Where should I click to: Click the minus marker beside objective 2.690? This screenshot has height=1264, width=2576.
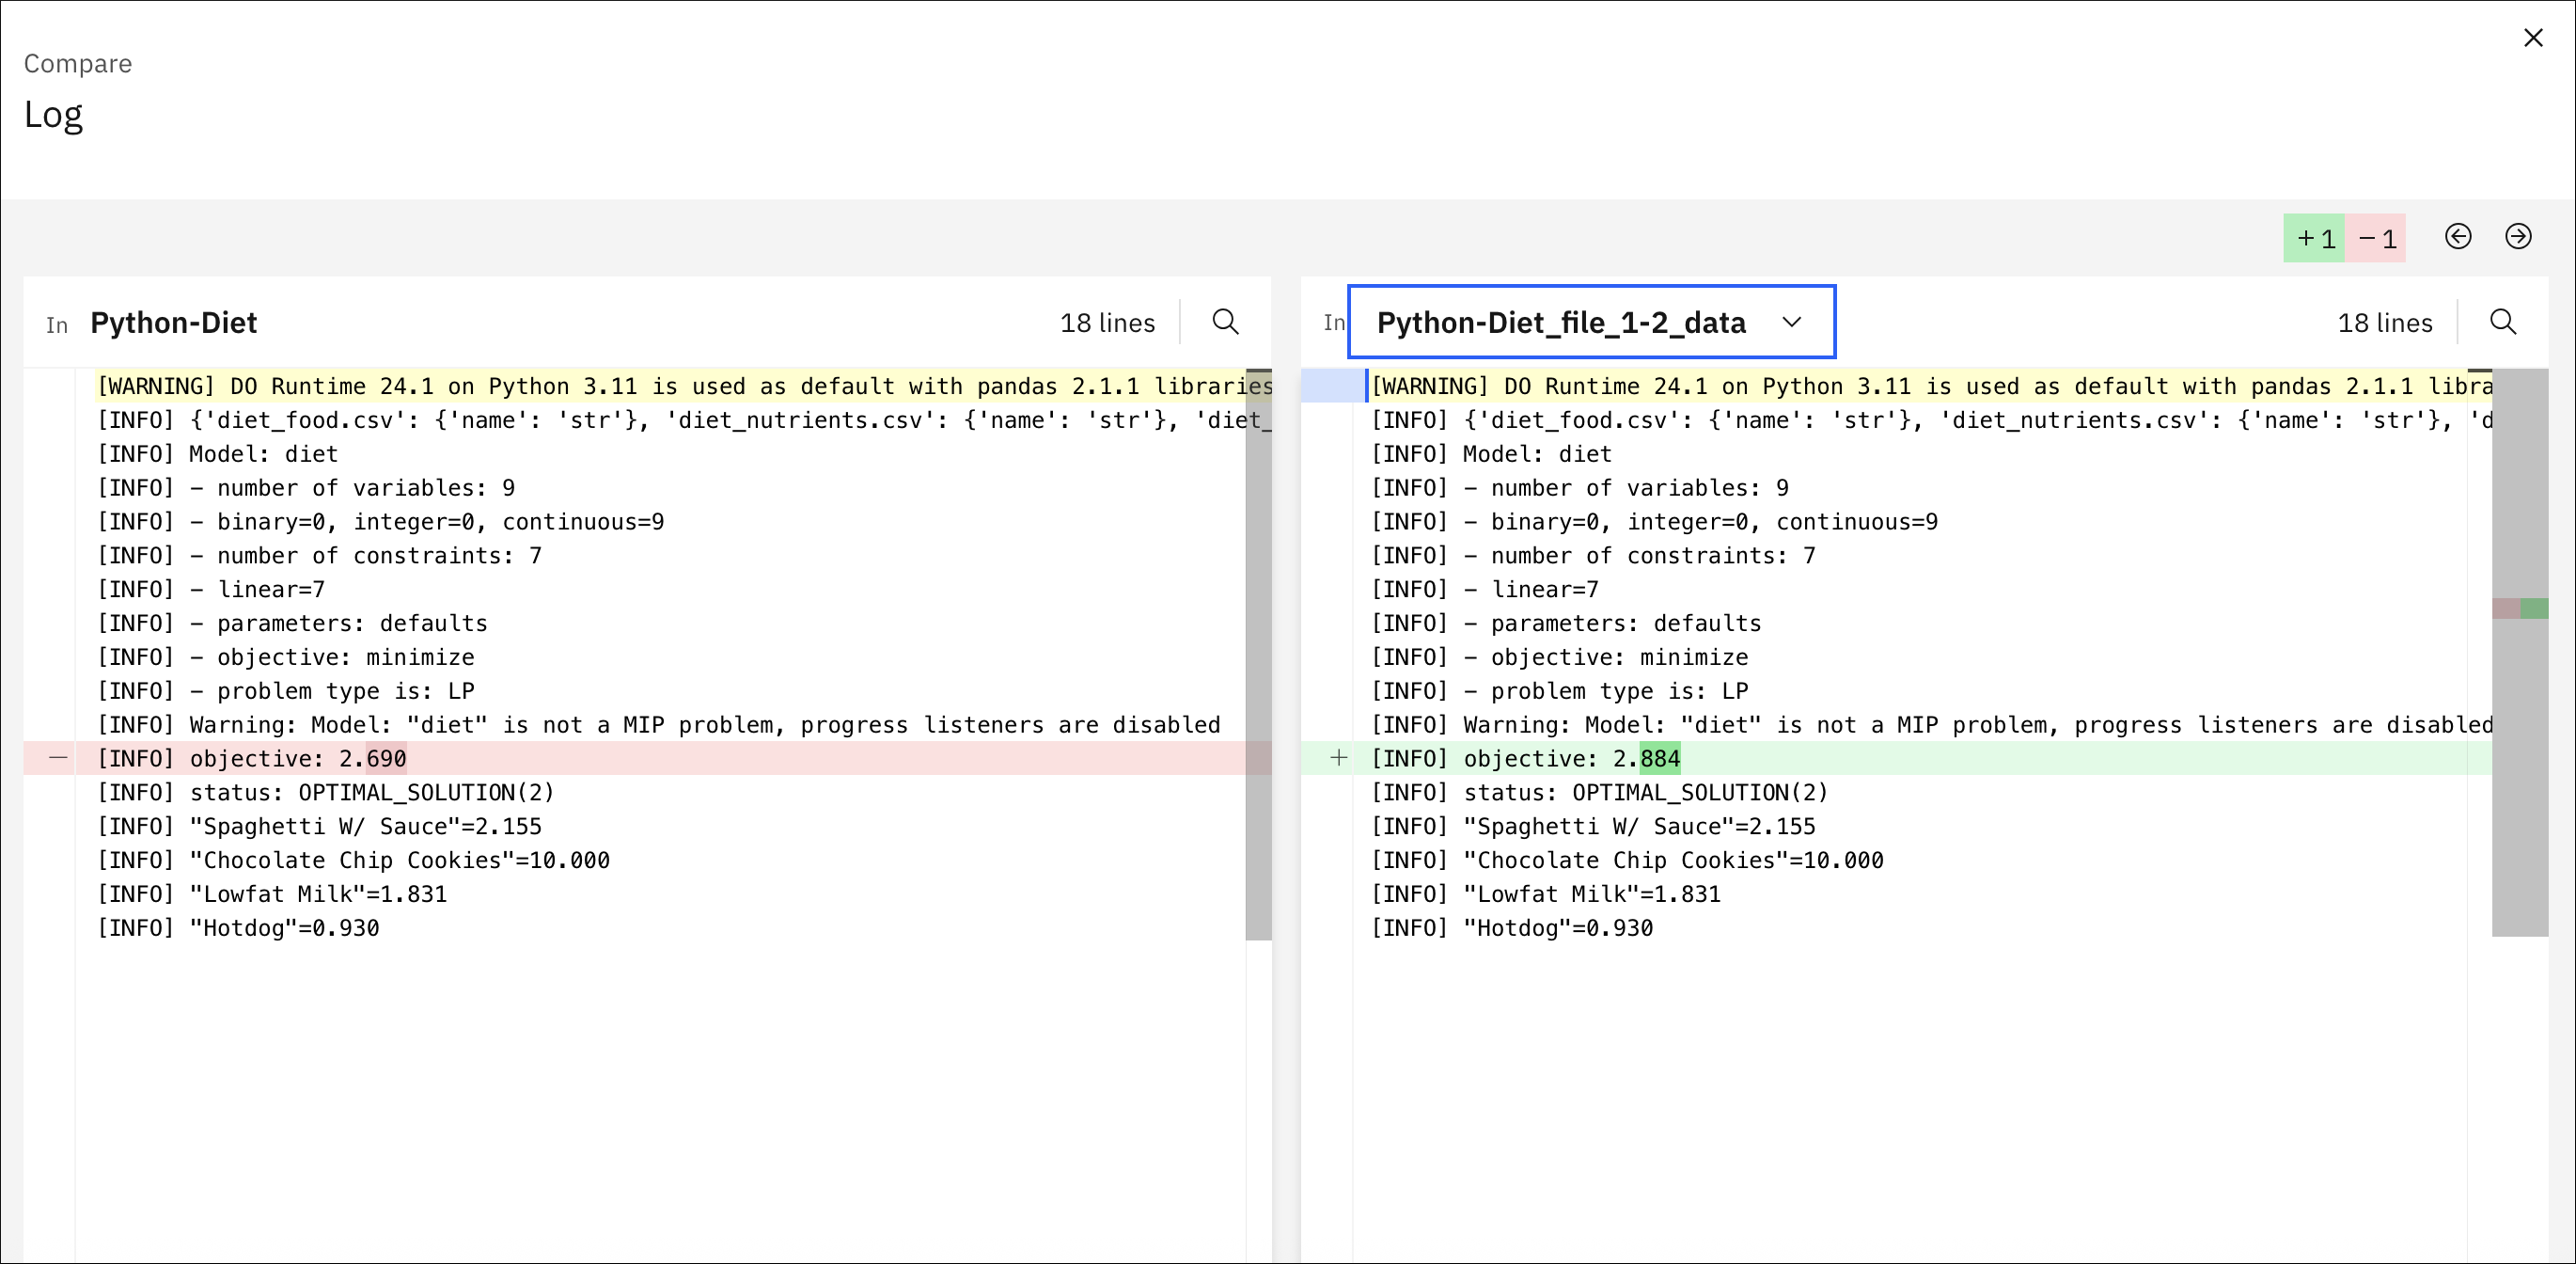tap(58, 758)
